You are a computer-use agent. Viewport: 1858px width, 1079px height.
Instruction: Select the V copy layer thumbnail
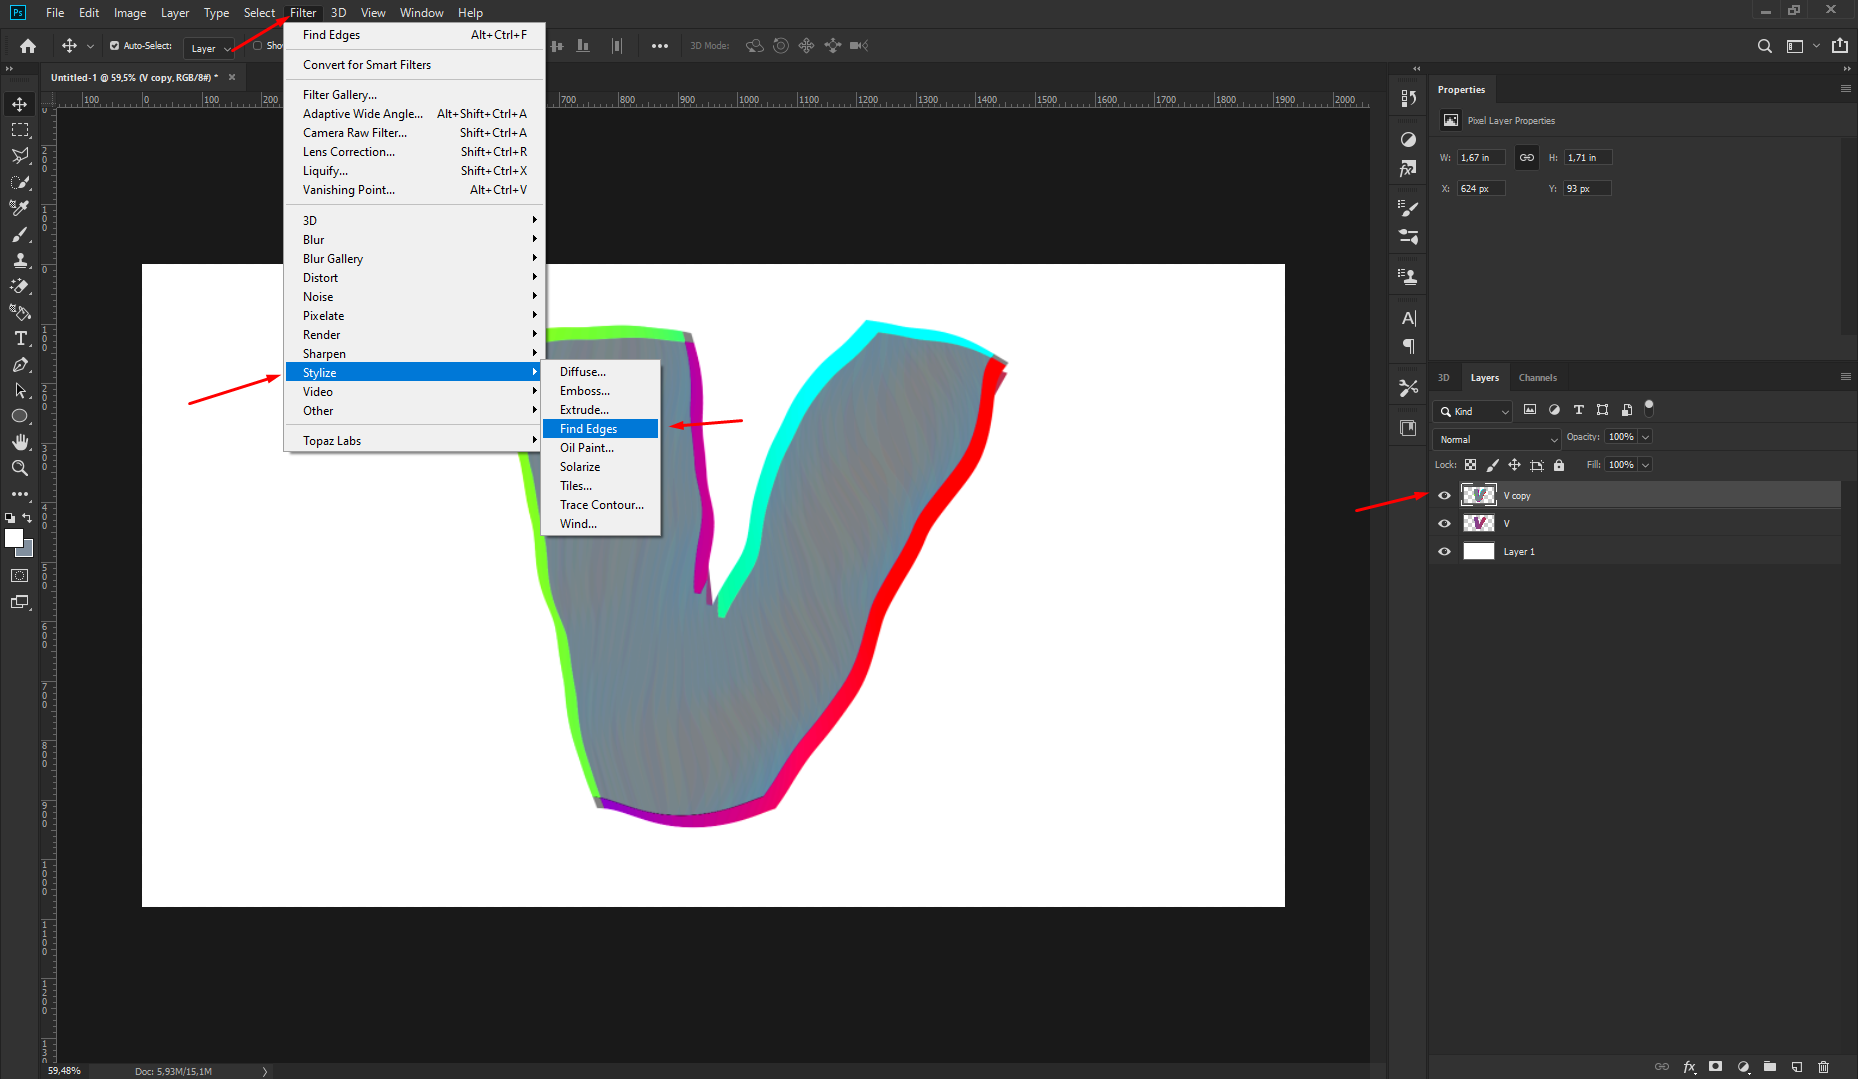[x=1478, y=495]
